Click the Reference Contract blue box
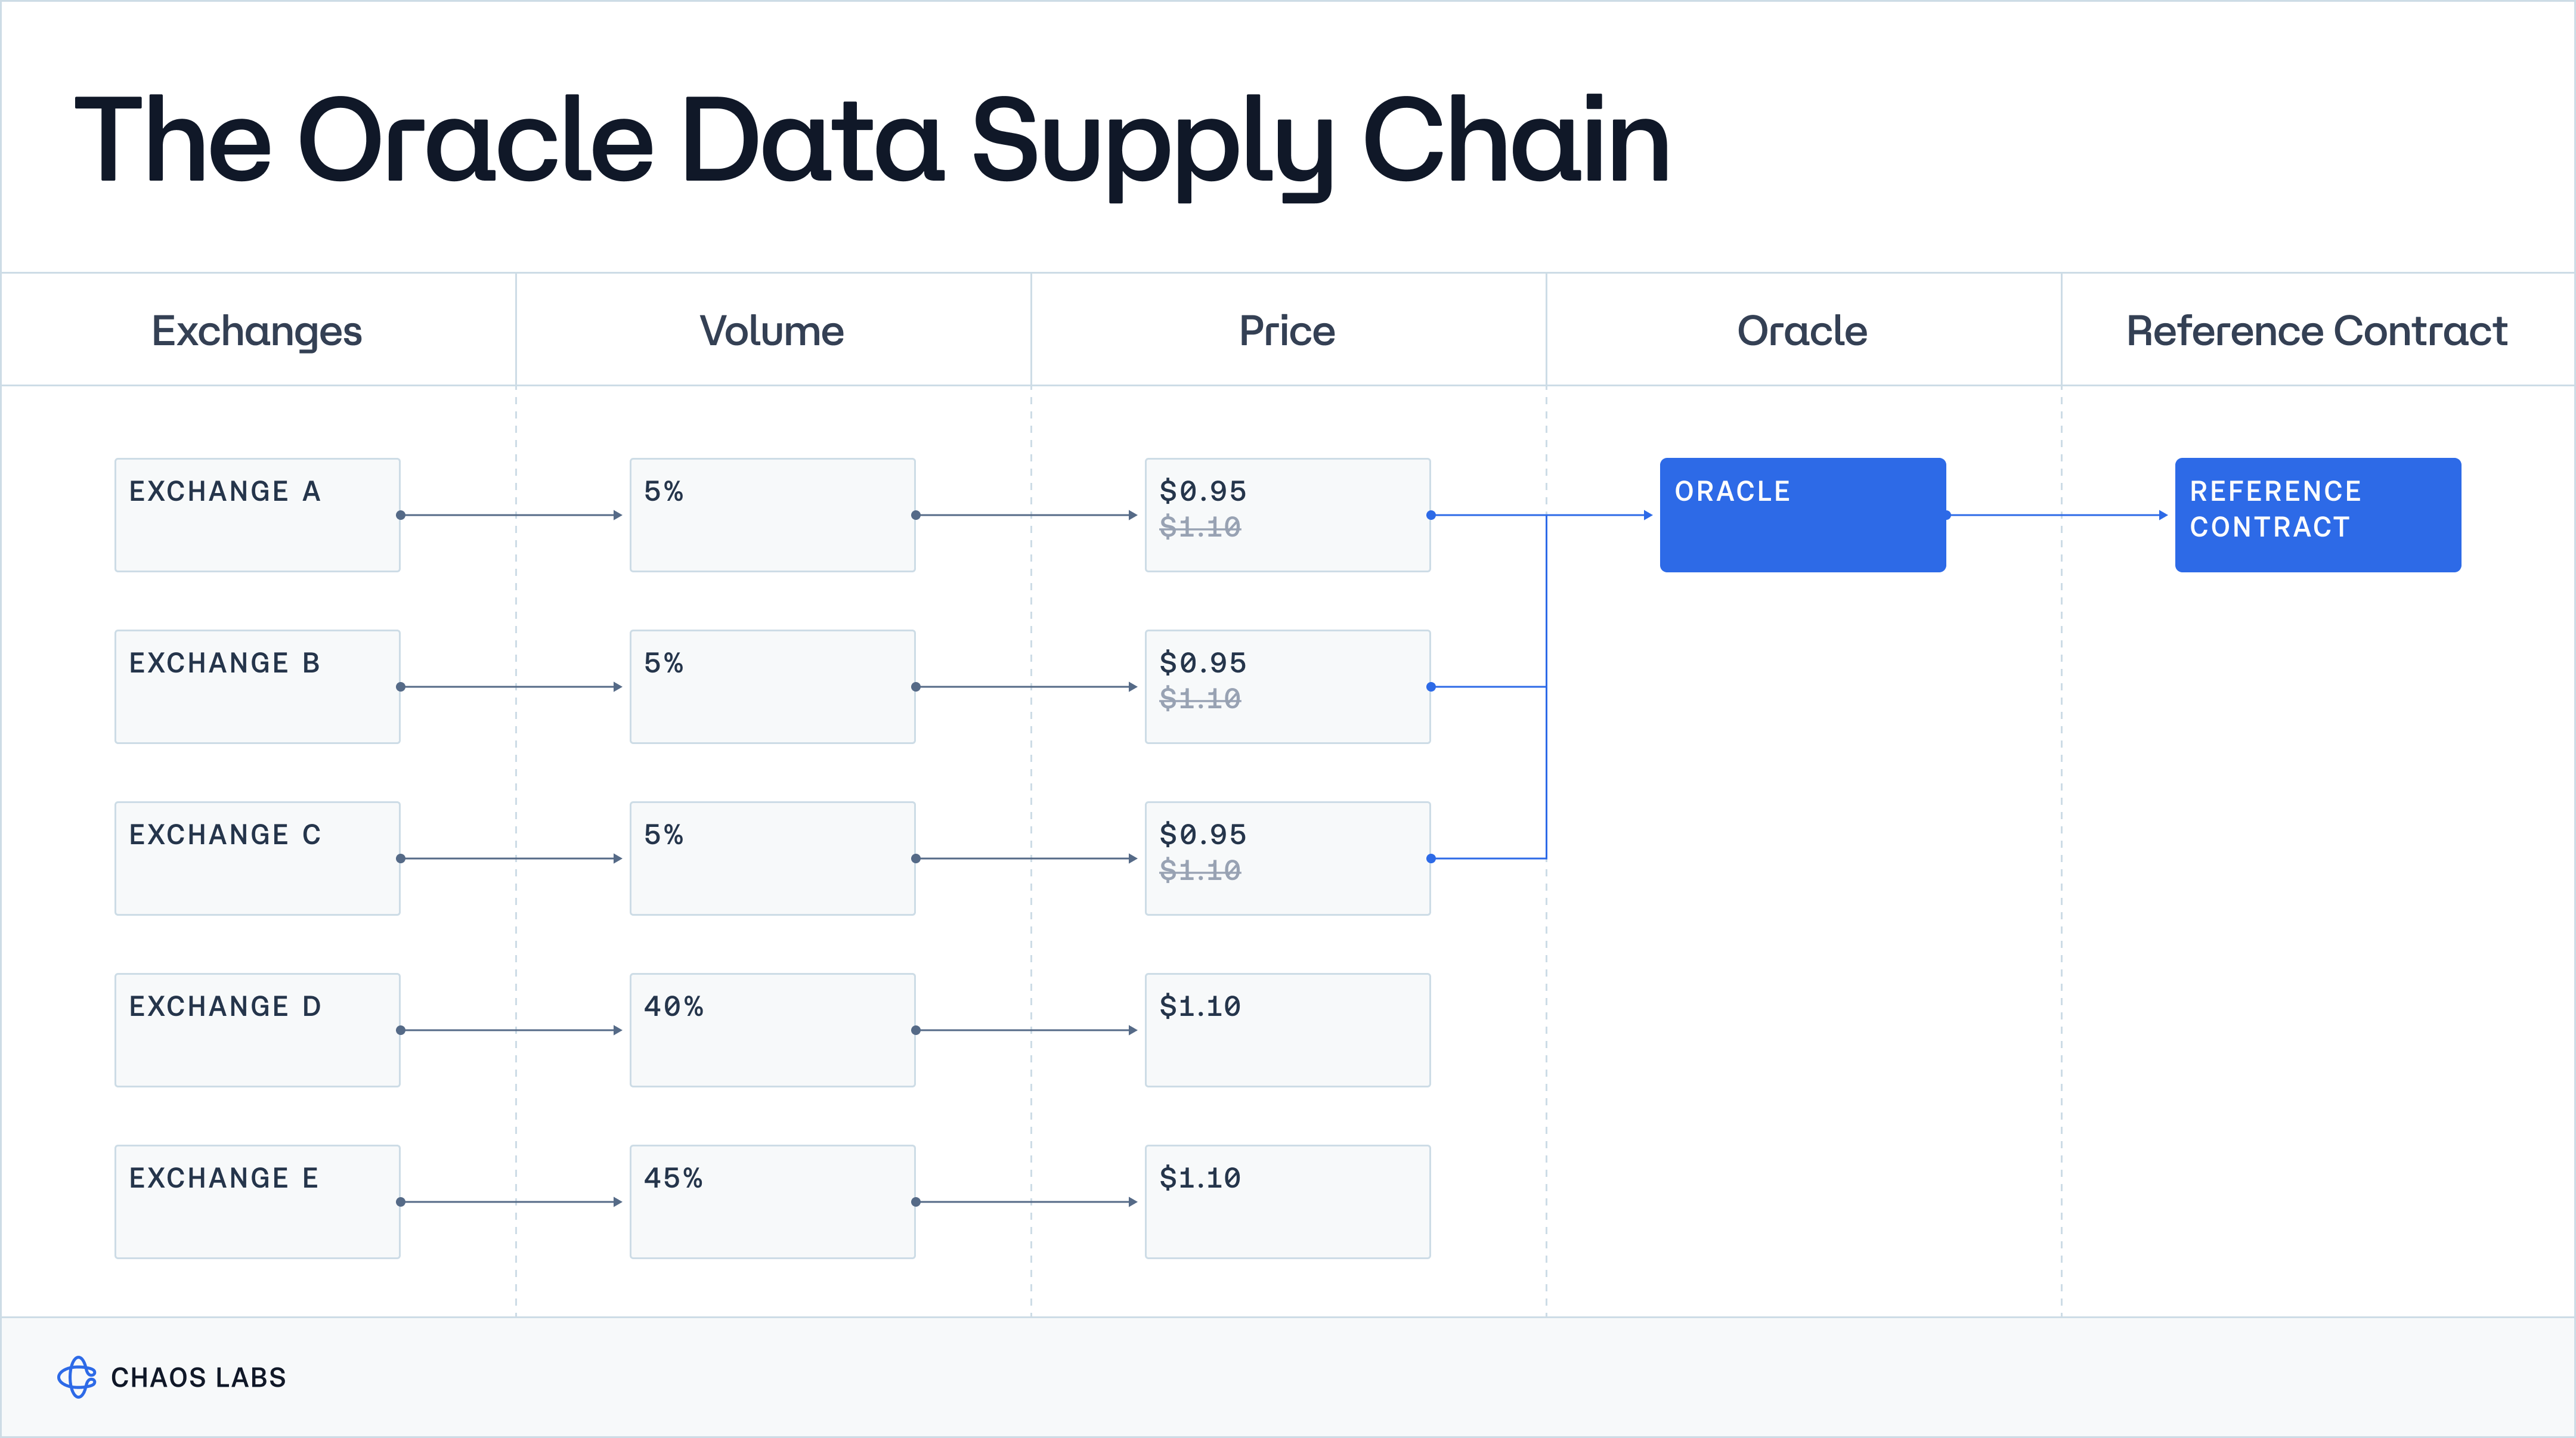This screenshot has height=1438, width=2576. point(2317,515)
